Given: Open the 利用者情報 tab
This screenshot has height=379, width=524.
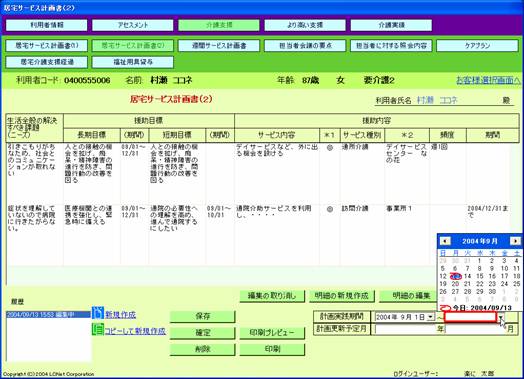Looking at the screenshot, I should (46, 25).
